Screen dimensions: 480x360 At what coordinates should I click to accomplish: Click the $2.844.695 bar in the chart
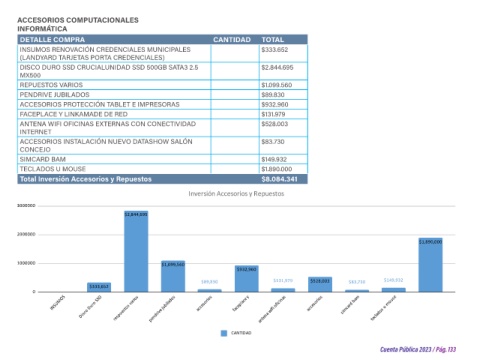[136, 251]
